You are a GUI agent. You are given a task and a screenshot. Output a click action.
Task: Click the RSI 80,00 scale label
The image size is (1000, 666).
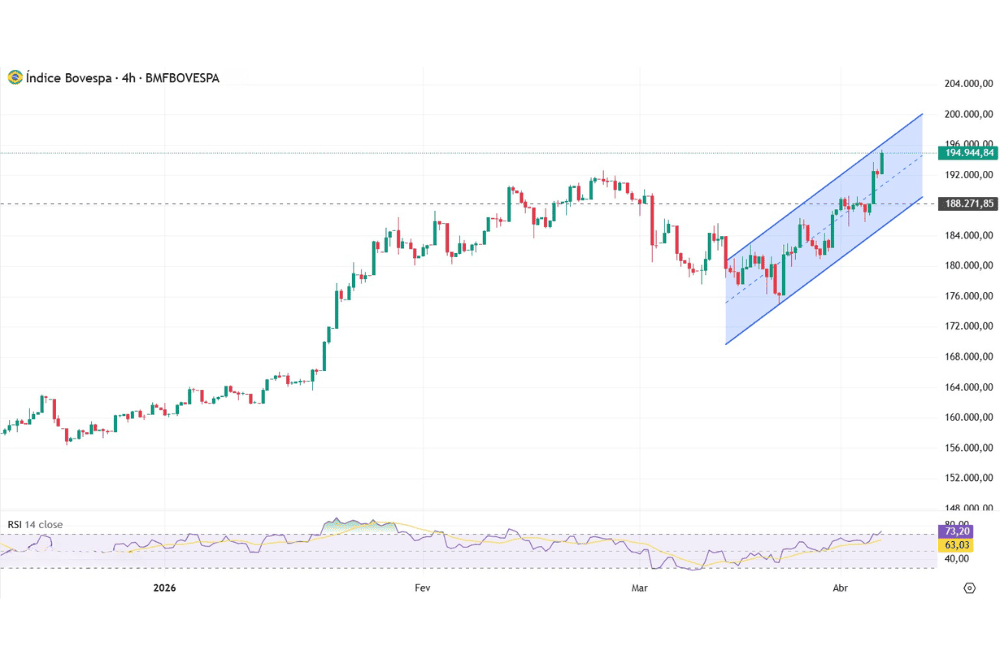point(957,523)
